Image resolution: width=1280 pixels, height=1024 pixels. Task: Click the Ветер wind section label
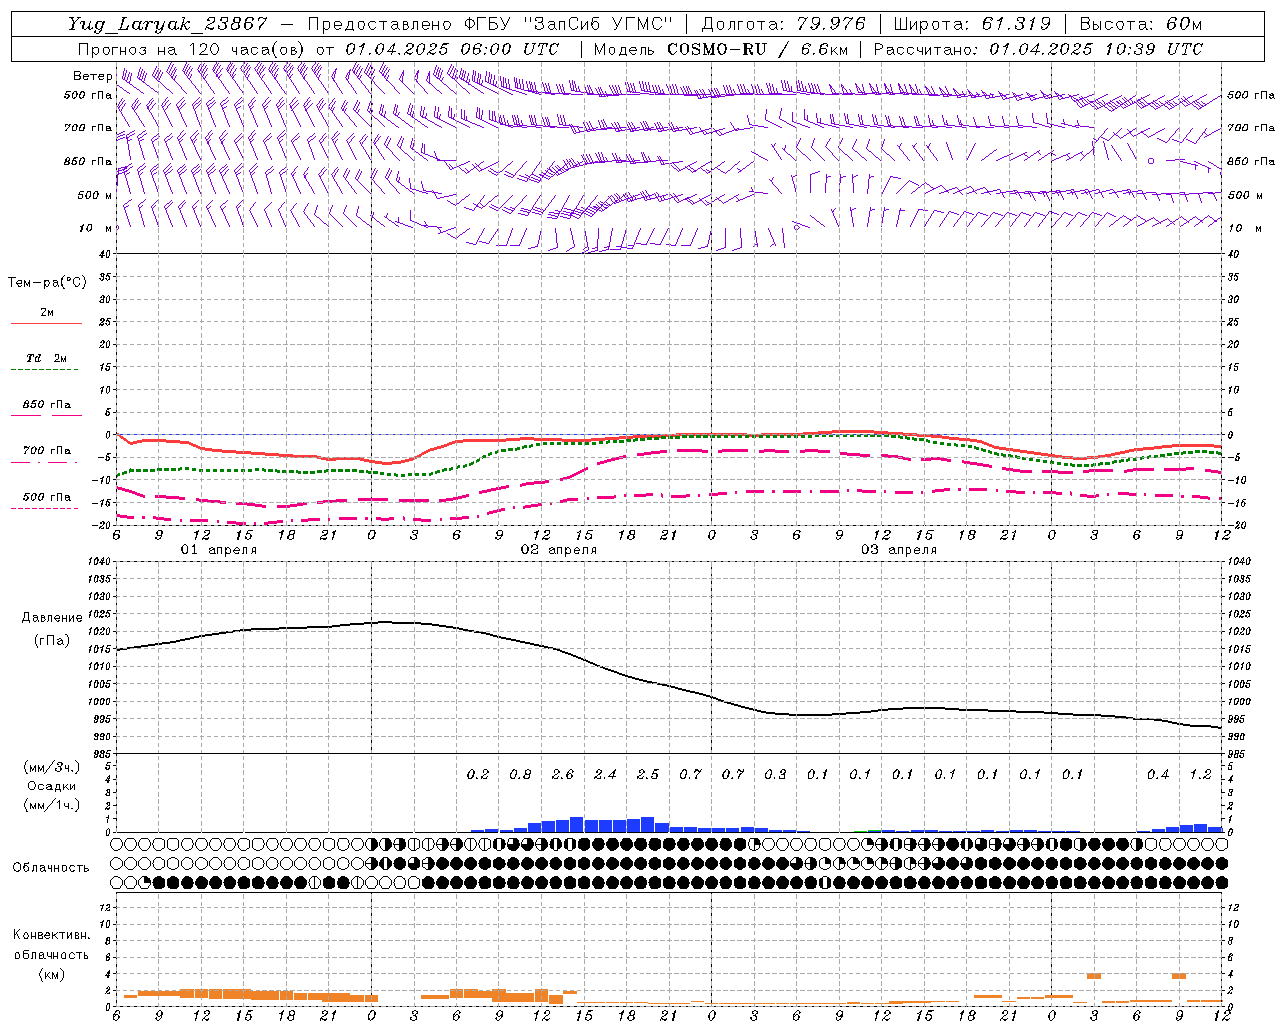(92, 76)
